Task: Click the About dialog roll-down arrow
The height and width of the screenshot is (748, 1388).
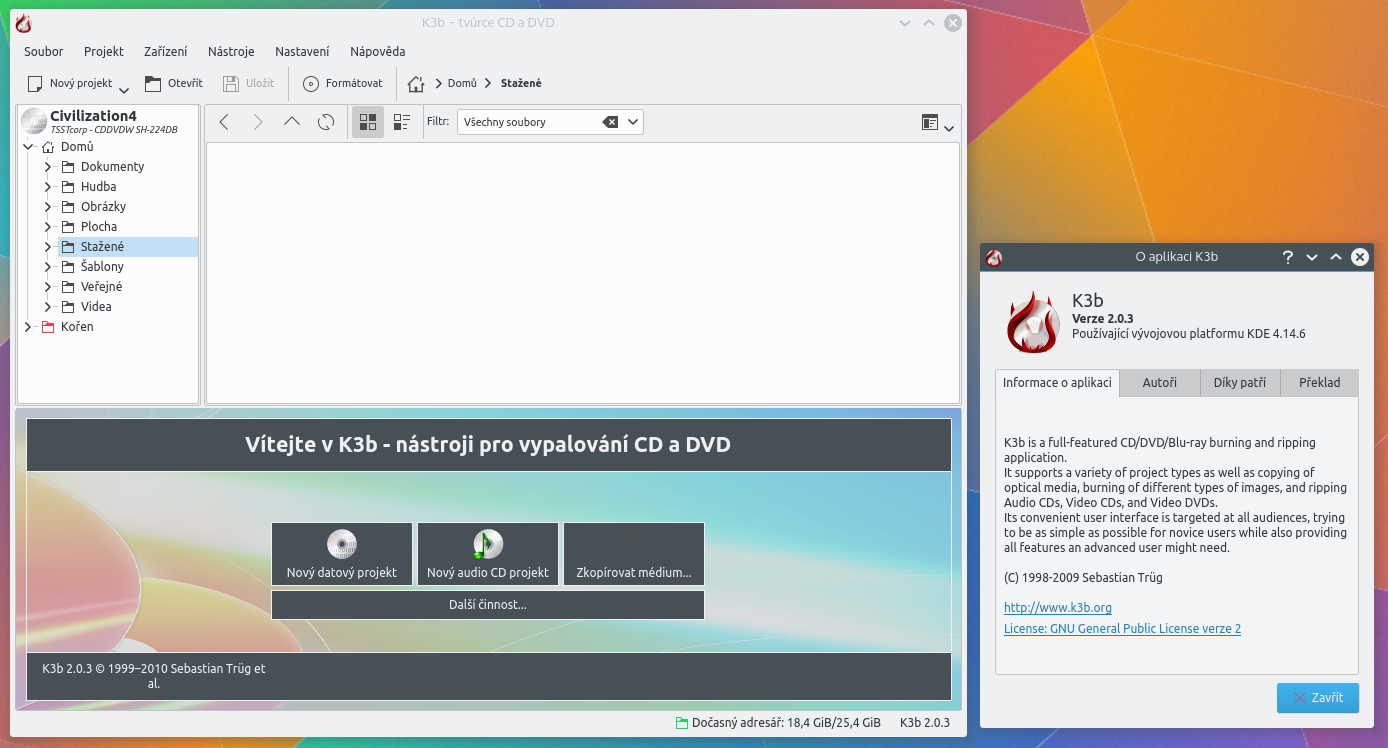Action: 1312,257
